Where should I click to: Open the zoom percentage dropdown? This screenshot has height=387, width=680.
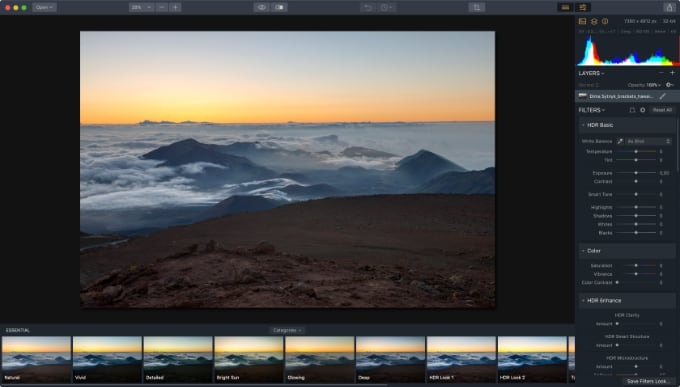[x=141, y=7]
